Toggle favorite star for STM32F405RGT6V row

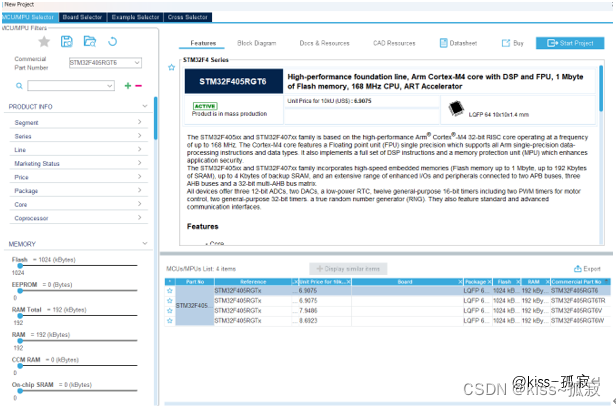170,310
